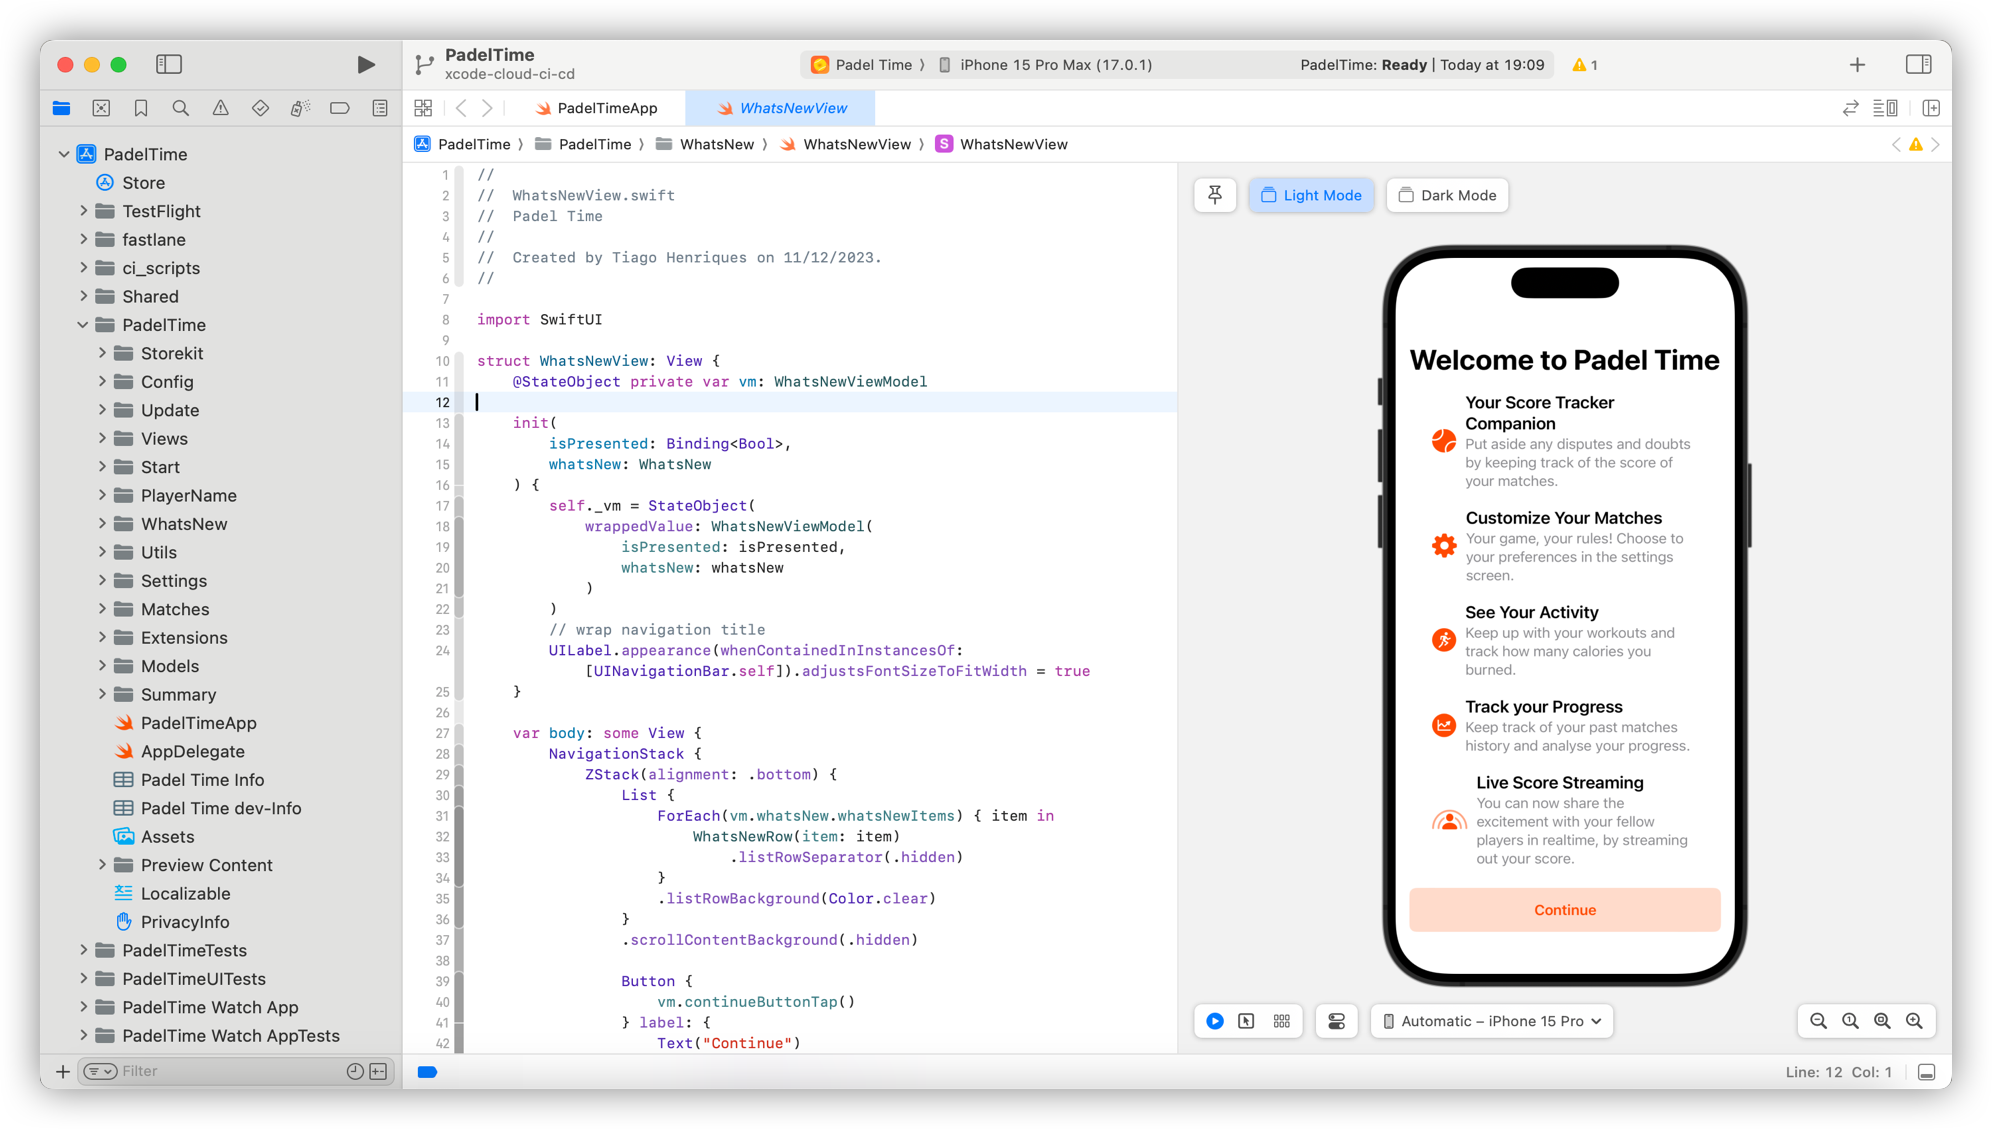Select the Store file
This screenshot has height=1129, width=1992.
(x=143, y=183)
